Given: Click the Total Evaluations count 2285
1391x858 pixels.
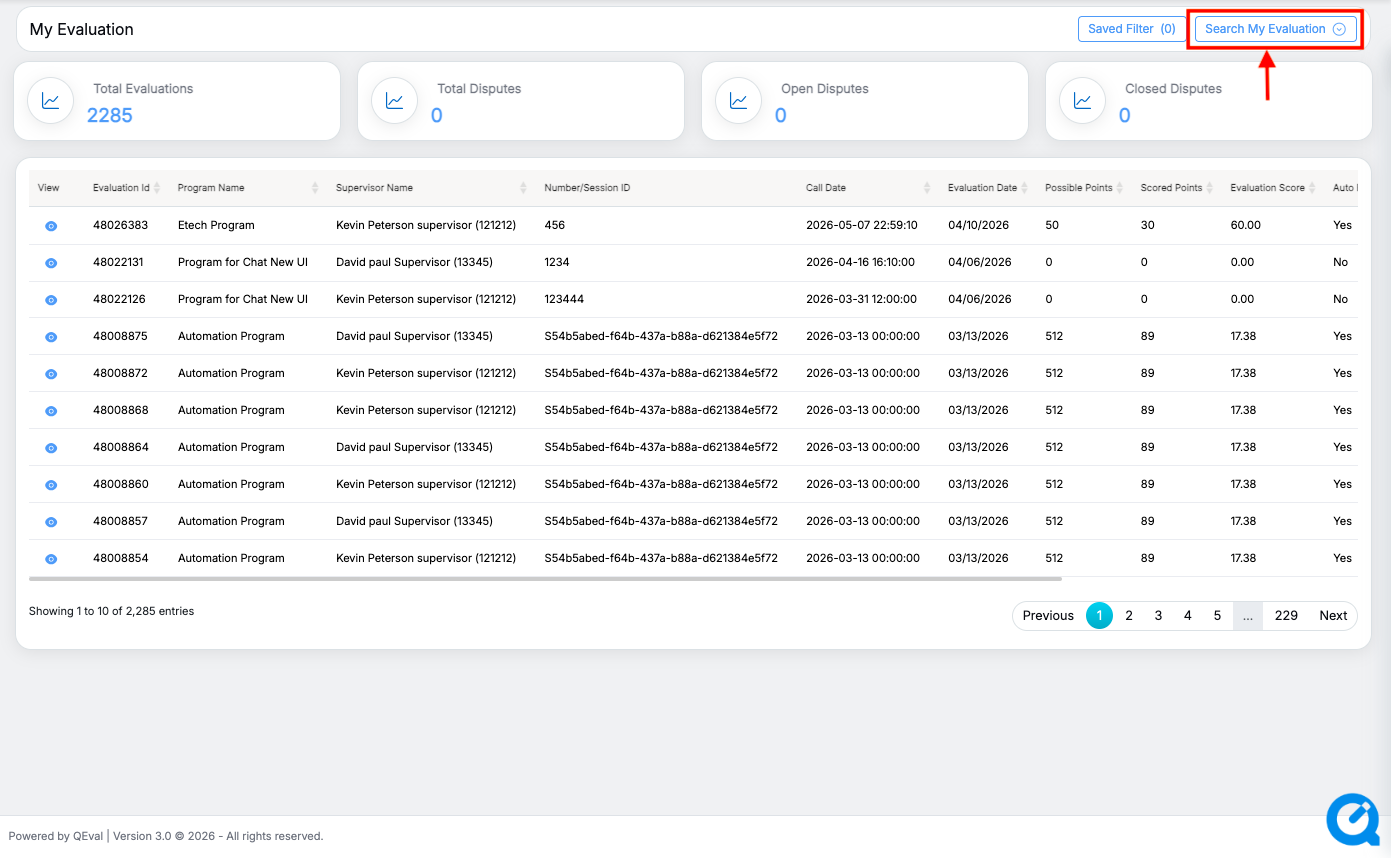Looking at the screenshot, I should [110, 116].
